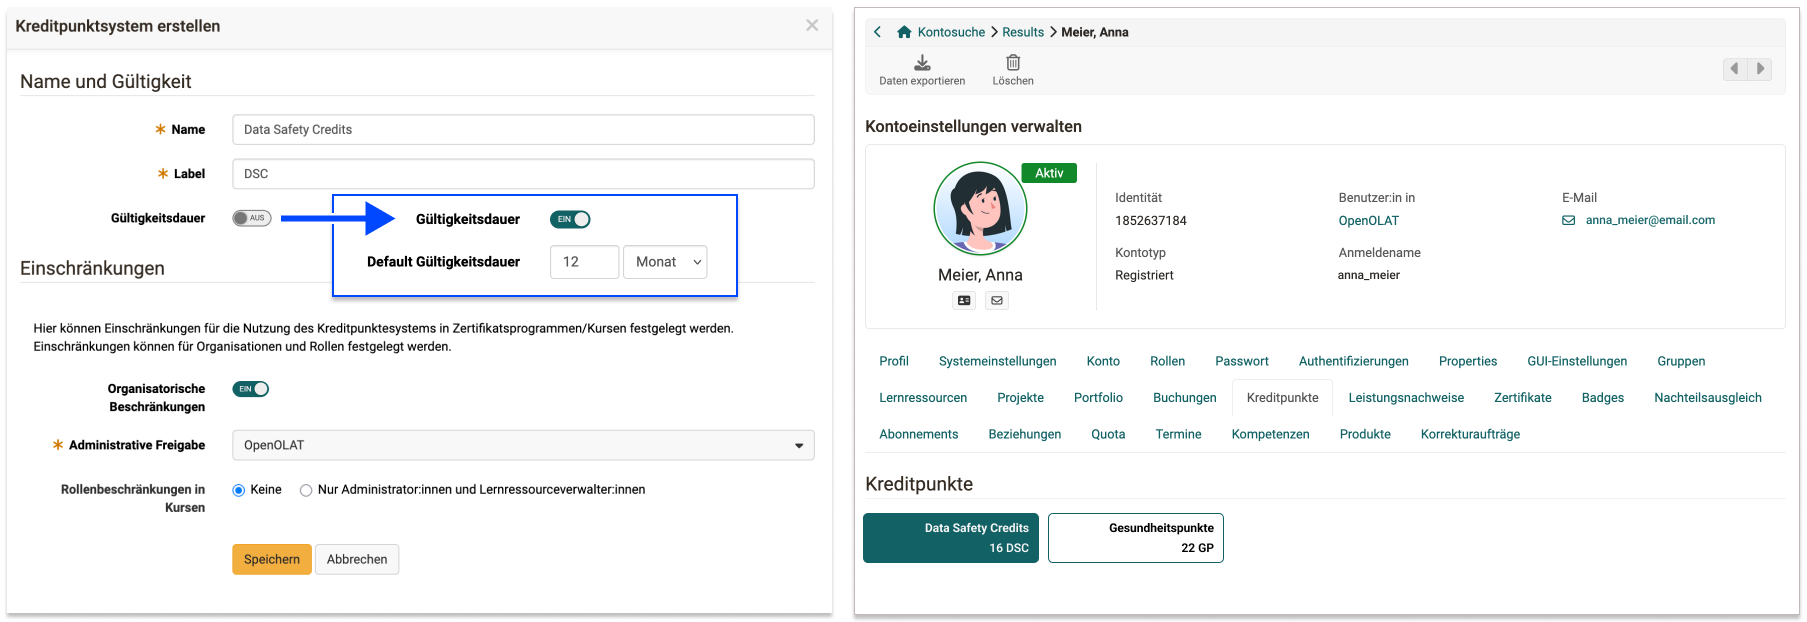Click the OpenOLAT organisation link
The height and width of the screenshot is (622, 1807).
1368,220
